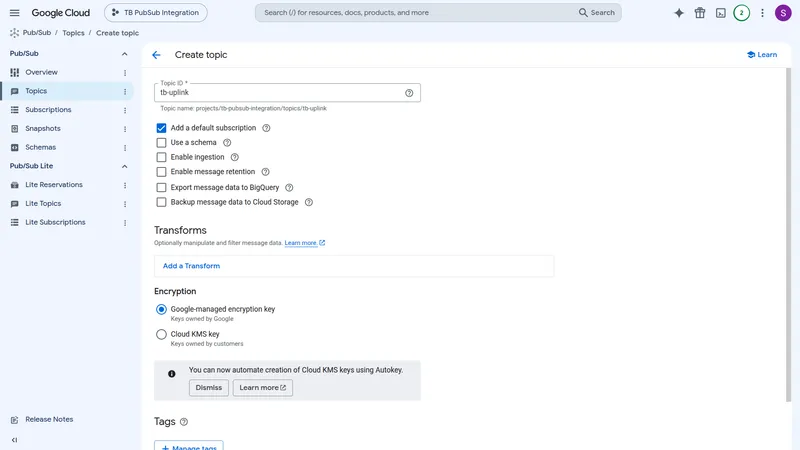Select Cloud KMS key option
Viewport: 800px width, 450px height.
pos(161,334)
